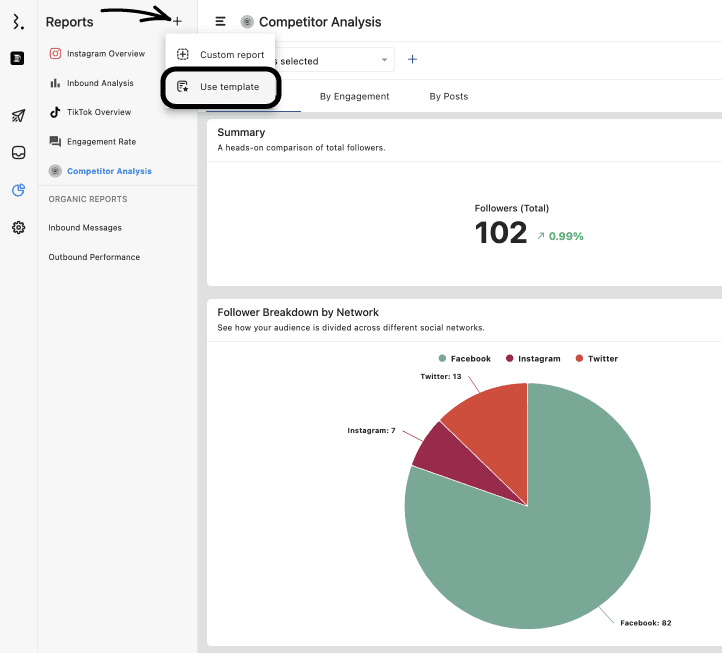The image size is (722, 653).
Task: Click the app logo at top left
Action: 18,22
